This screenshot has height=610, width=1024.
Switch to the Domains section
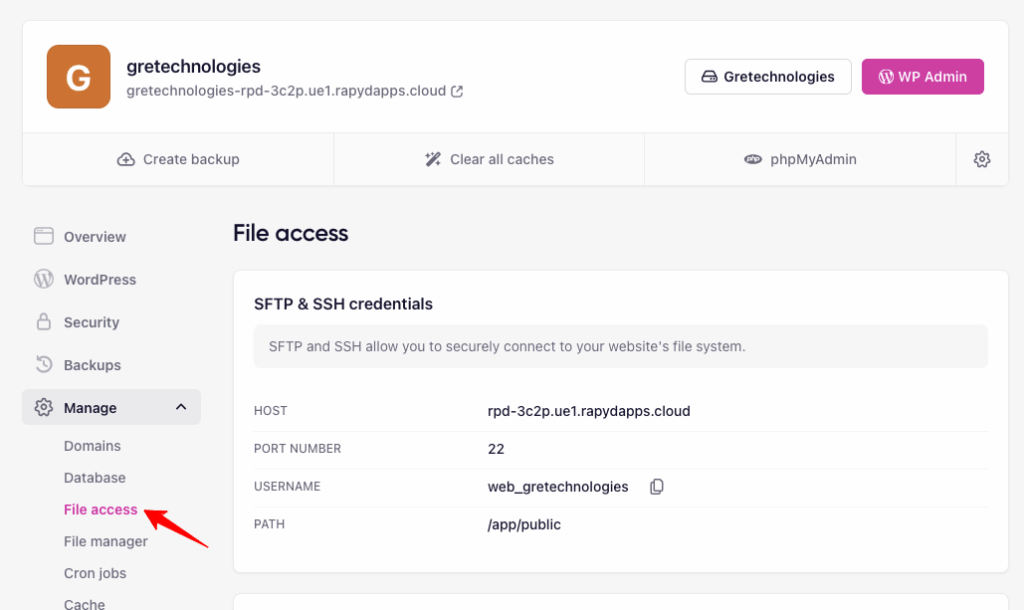pos(92,446)
